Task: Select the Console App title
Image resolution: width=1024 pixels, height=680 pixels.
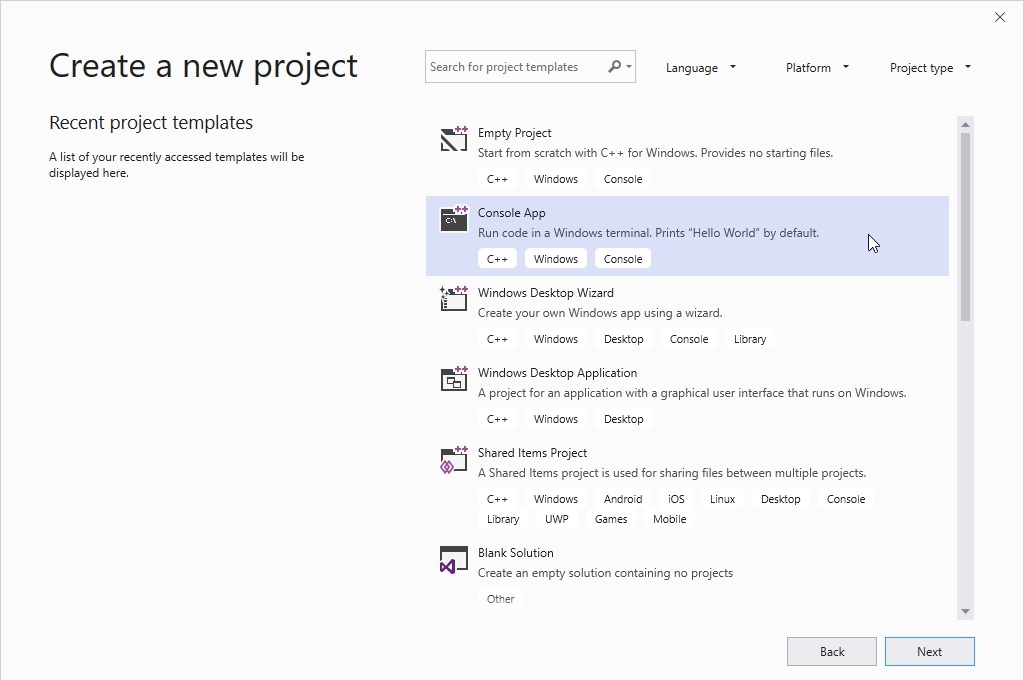Action: coord(511,213)
